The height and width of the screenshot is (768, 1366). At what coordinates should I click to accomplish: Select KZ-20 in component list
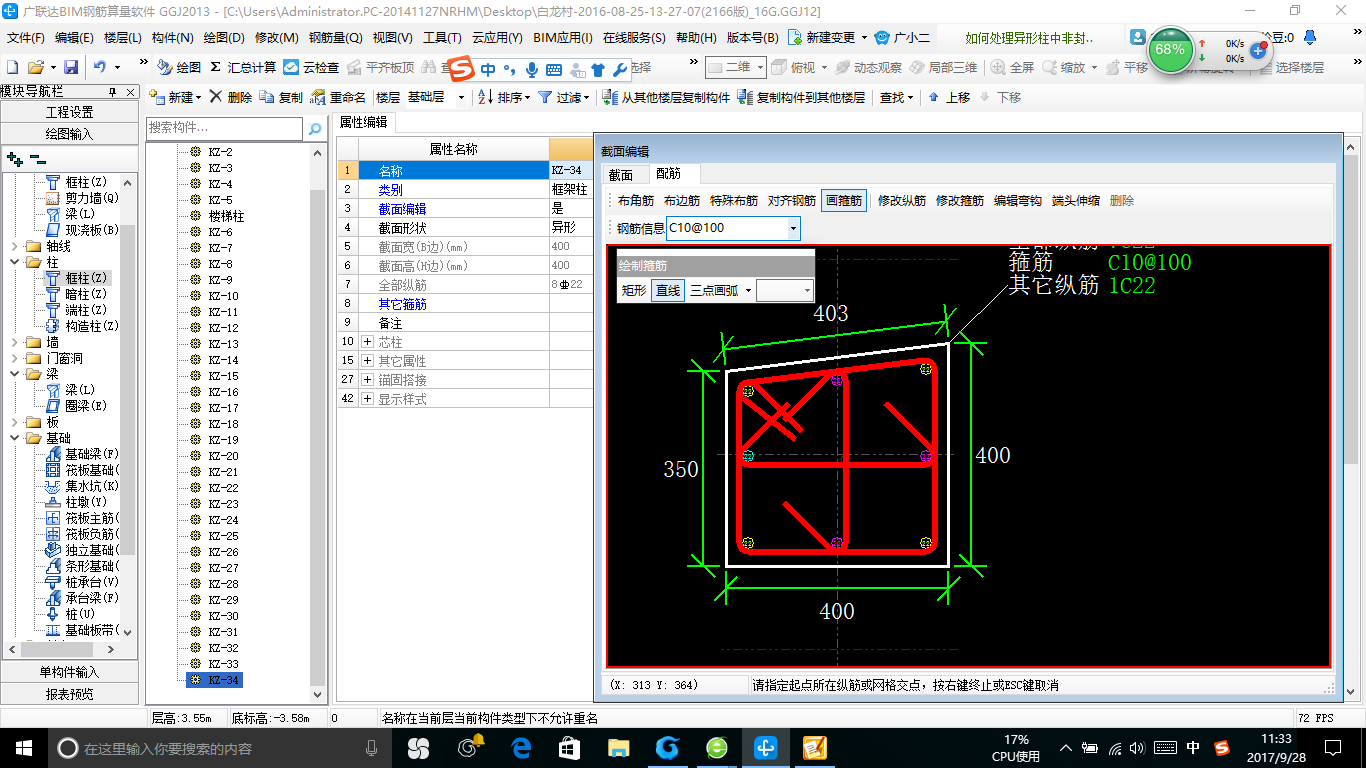tap(223, 456)
